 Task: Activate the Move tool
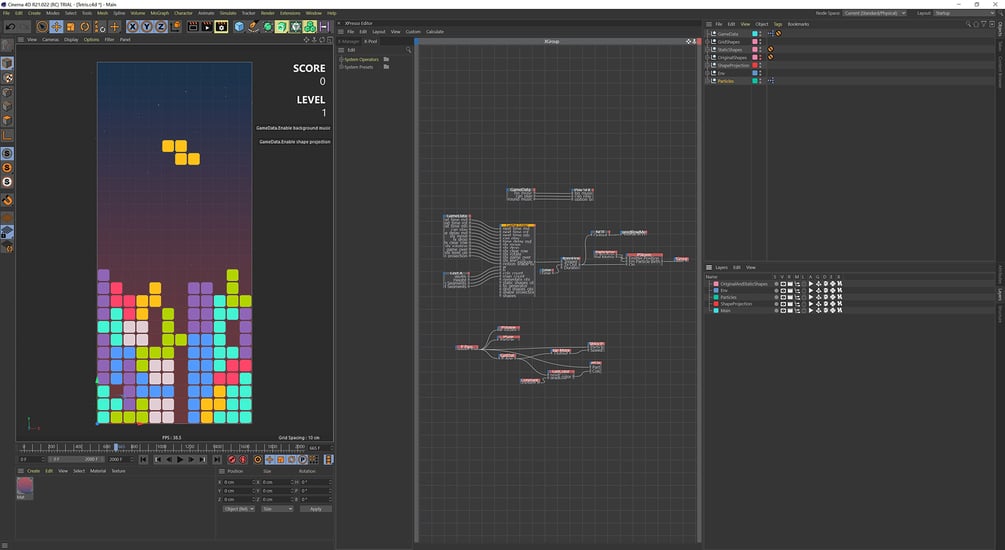coord(56,27)
